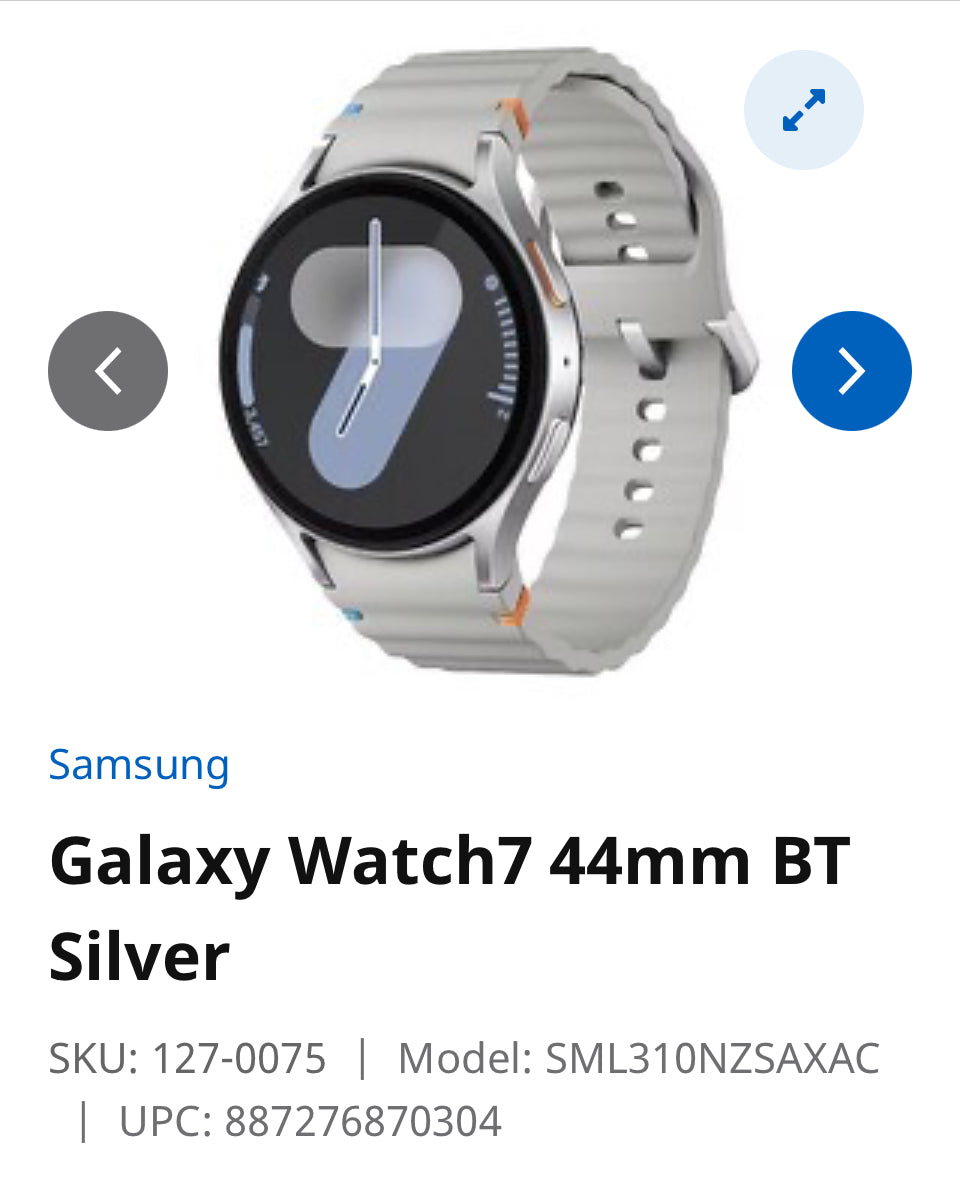Select the Galaxy Watch7 44mm BT title
Viewport: 960px width, 1194px height.
click(449, 863)
